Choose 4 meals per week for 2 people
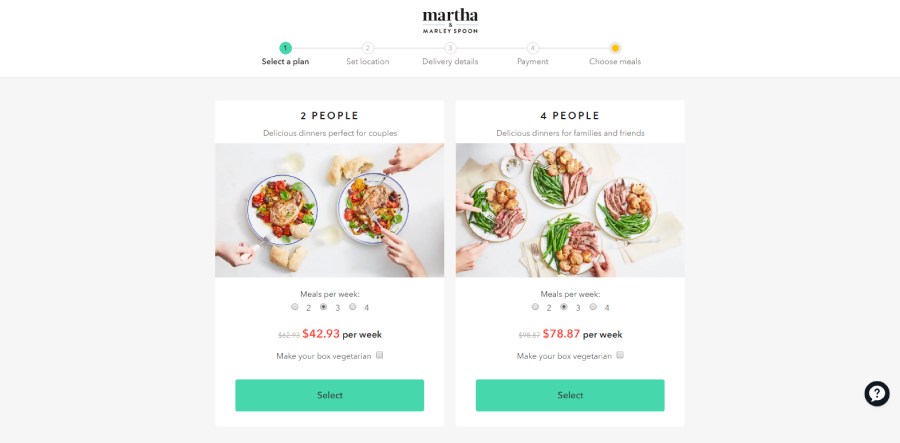This screenshot has height=443, width=900. (x=352, y=306)
